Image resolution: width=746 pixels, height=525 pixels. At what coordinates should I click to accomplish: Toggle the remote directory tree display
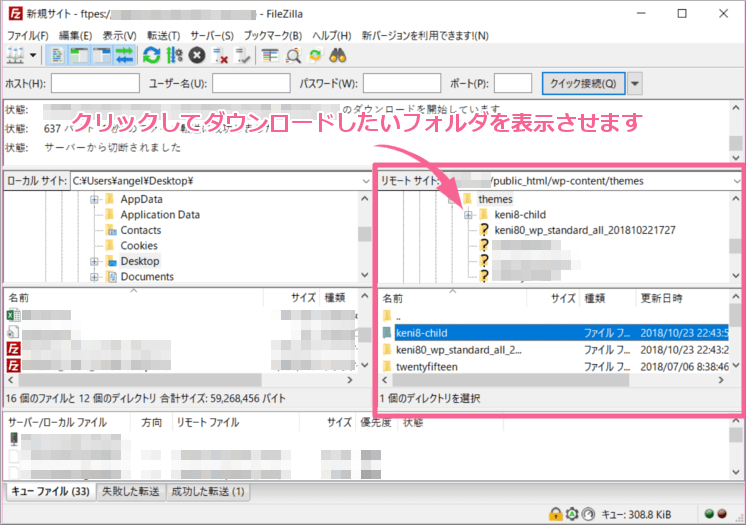coord(102,56)
